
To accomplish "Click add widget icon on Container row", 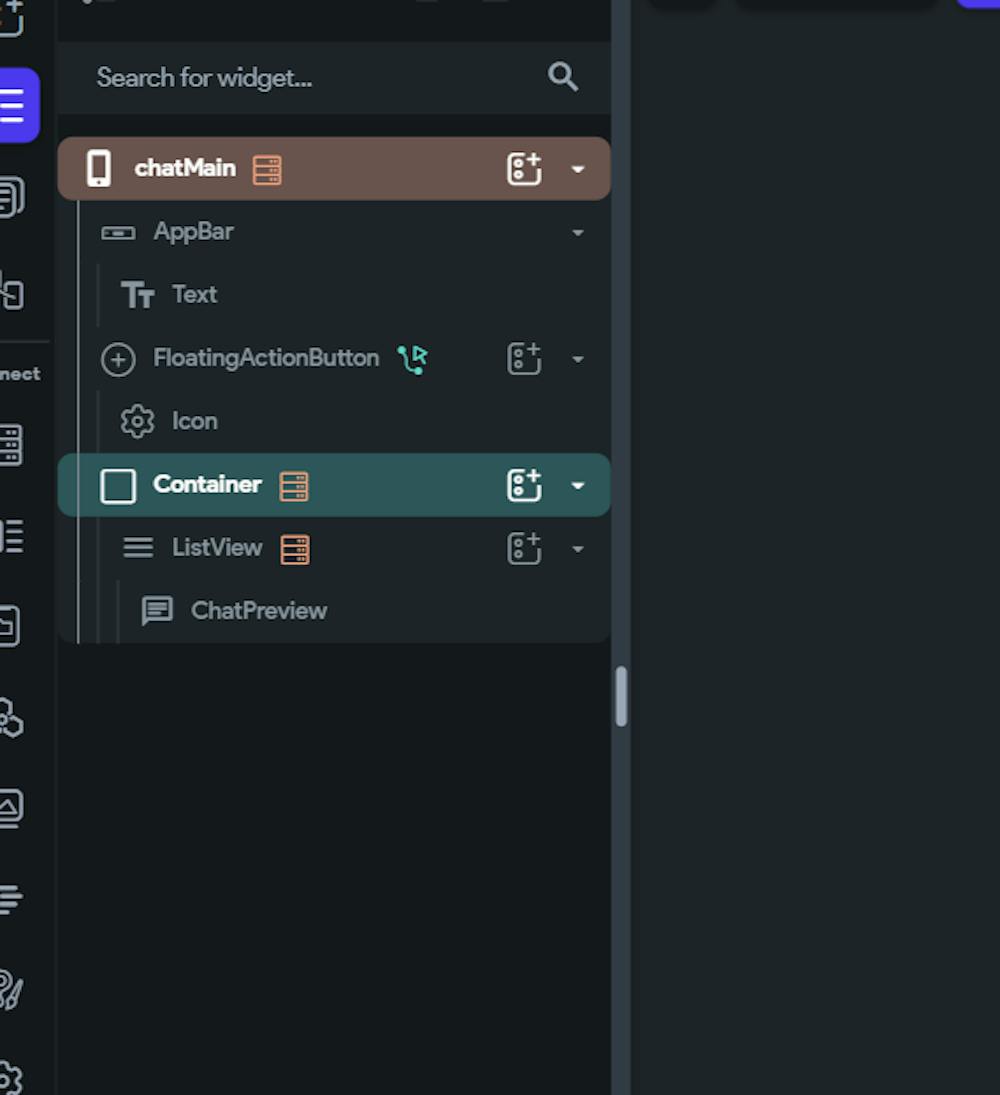I will [524, 485].
